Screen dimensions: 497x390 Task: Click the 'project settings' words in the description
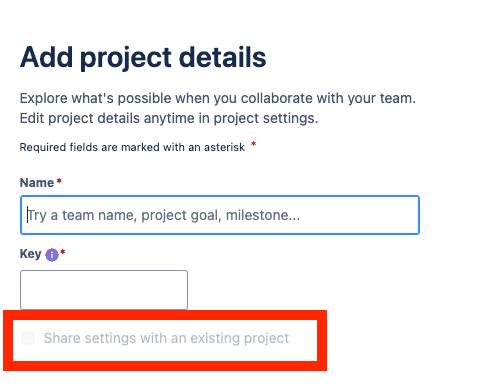266,118
